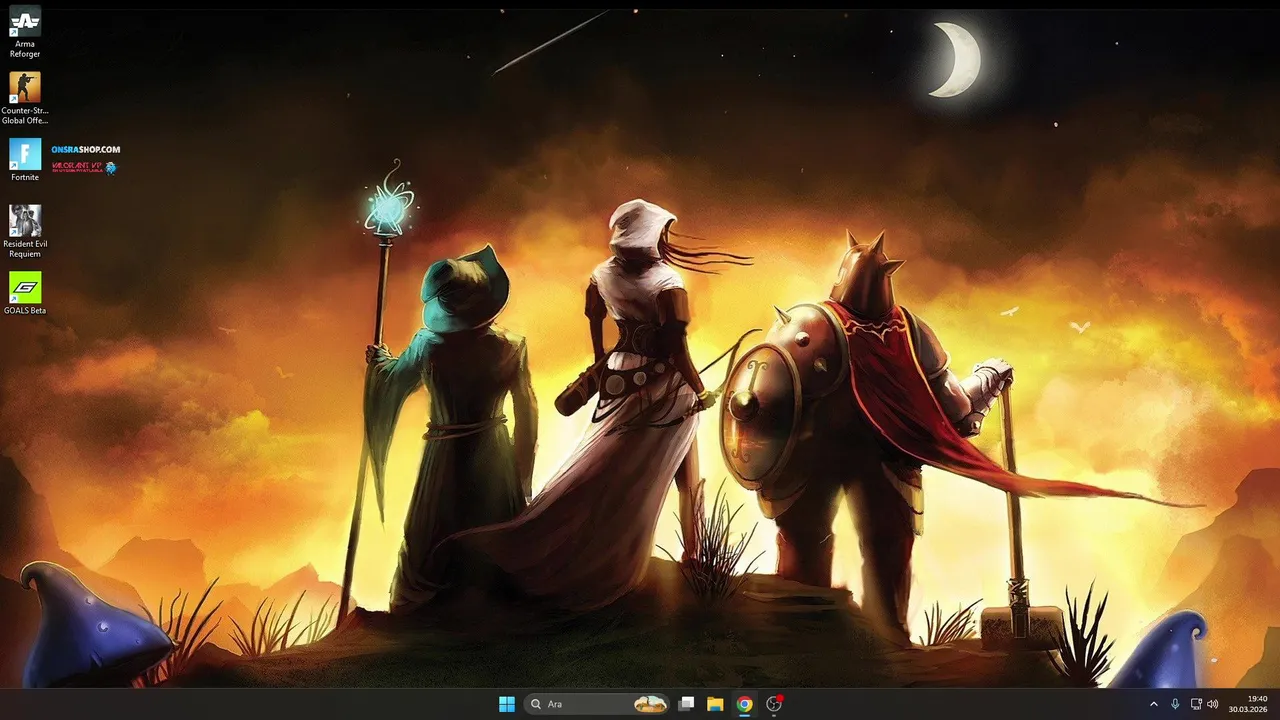Viewport: 1280px width, 720px height.
Task: Click the search highlight image in search box
Action: tap(650, 704)
